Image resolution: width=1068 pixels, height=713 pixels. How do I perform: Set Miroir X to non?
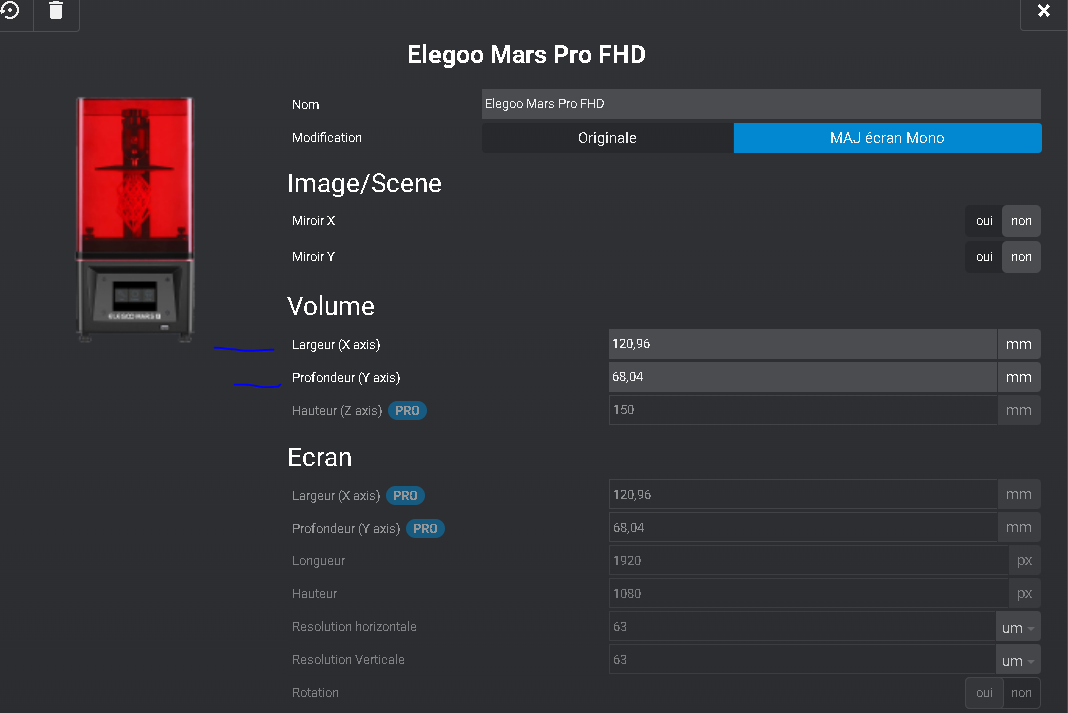tap(1021, 221)
